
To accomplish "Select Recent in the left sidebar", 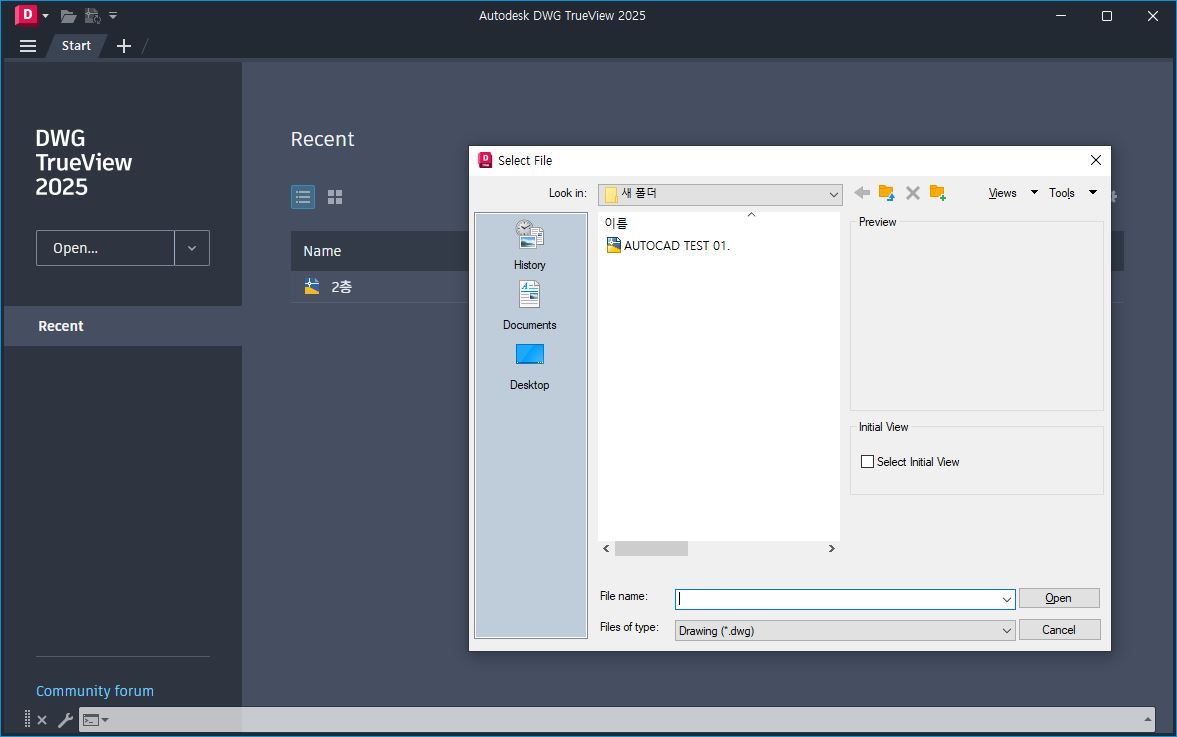I will tap(122, 326).
